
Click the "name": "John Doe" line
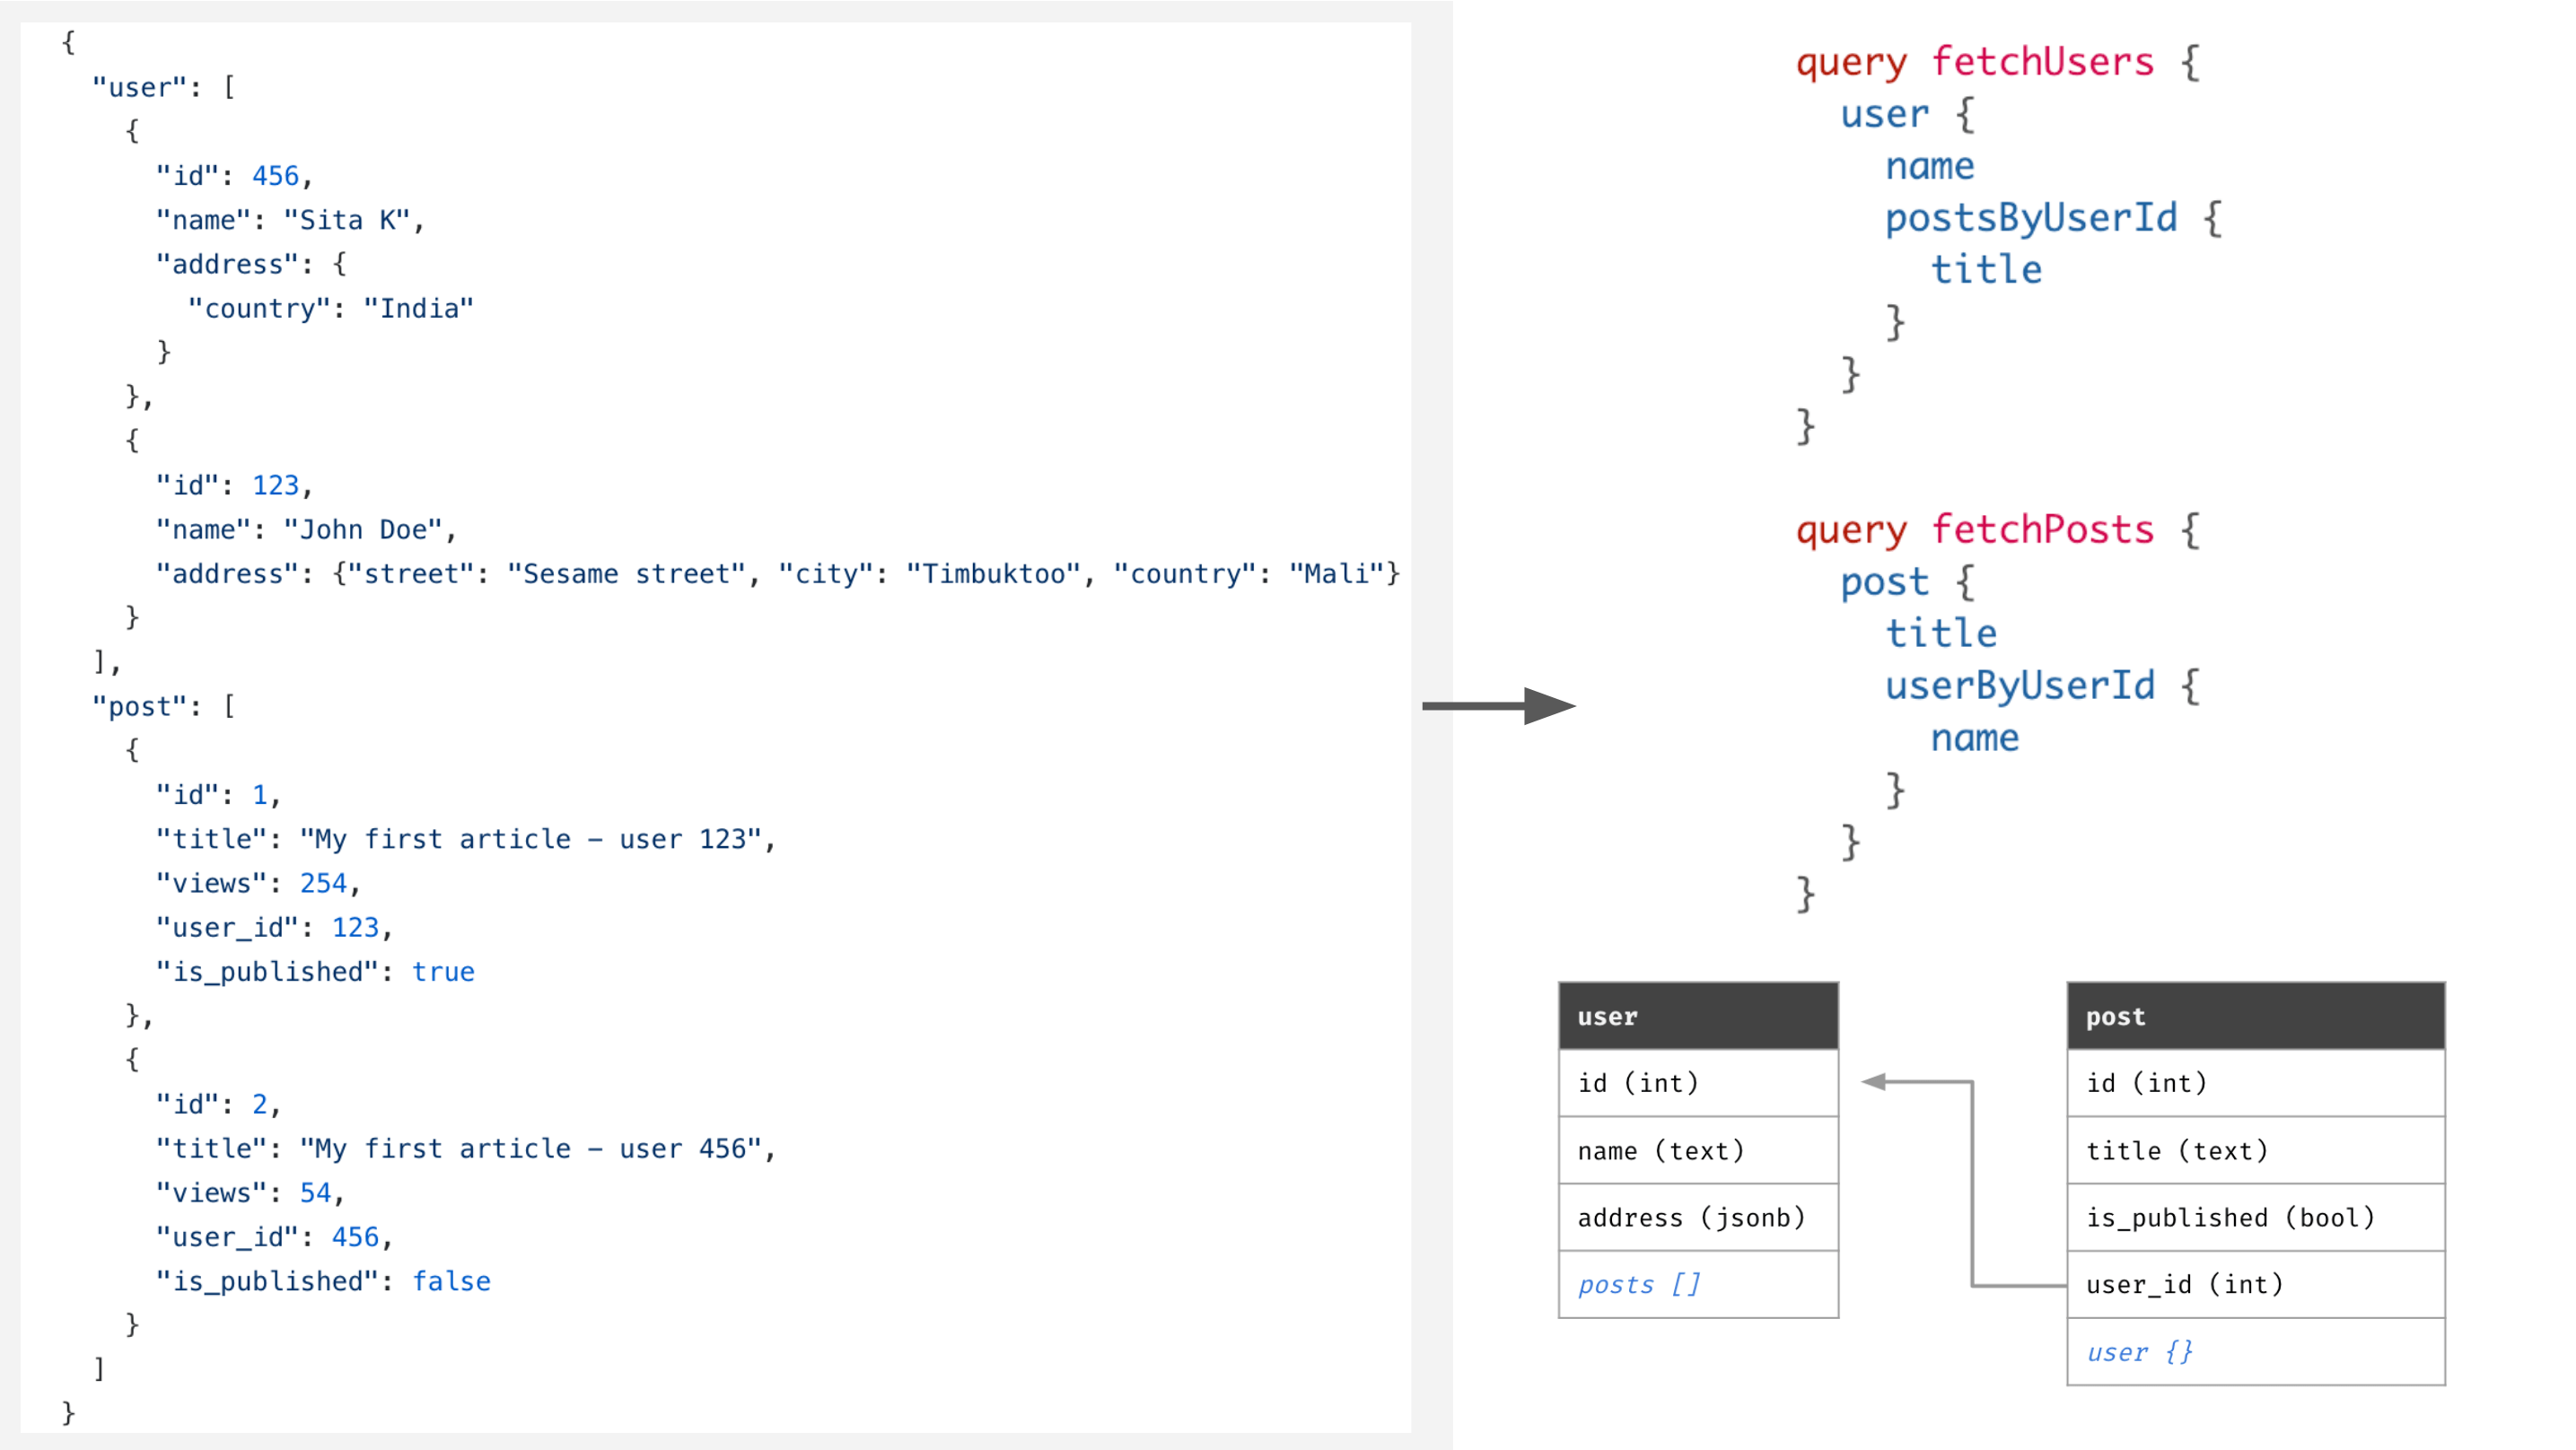pos(306,529)
